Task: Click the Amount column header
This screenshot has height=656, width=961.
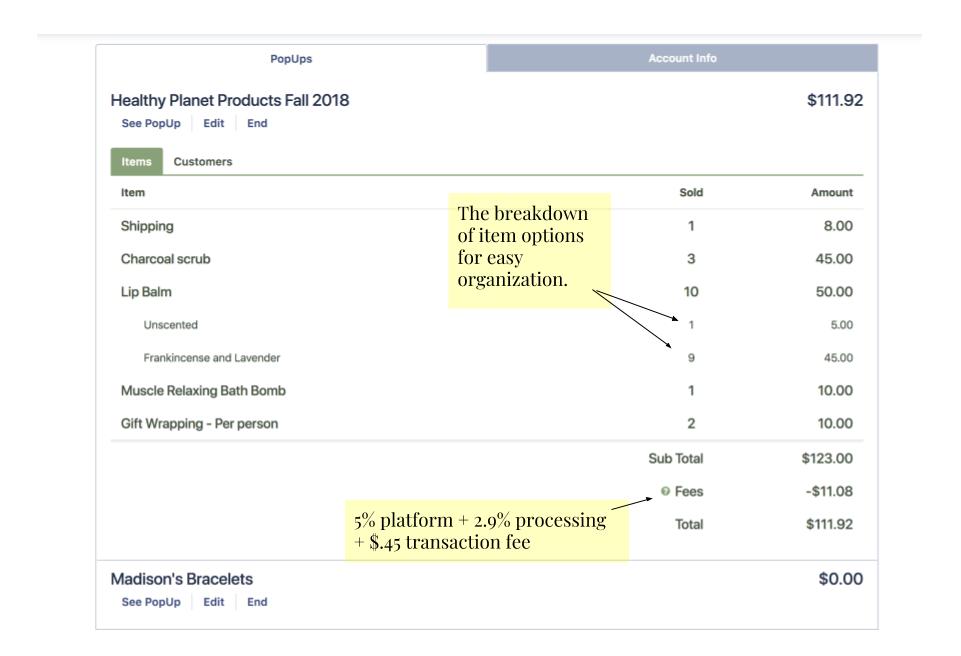Action: click(832, 193)
